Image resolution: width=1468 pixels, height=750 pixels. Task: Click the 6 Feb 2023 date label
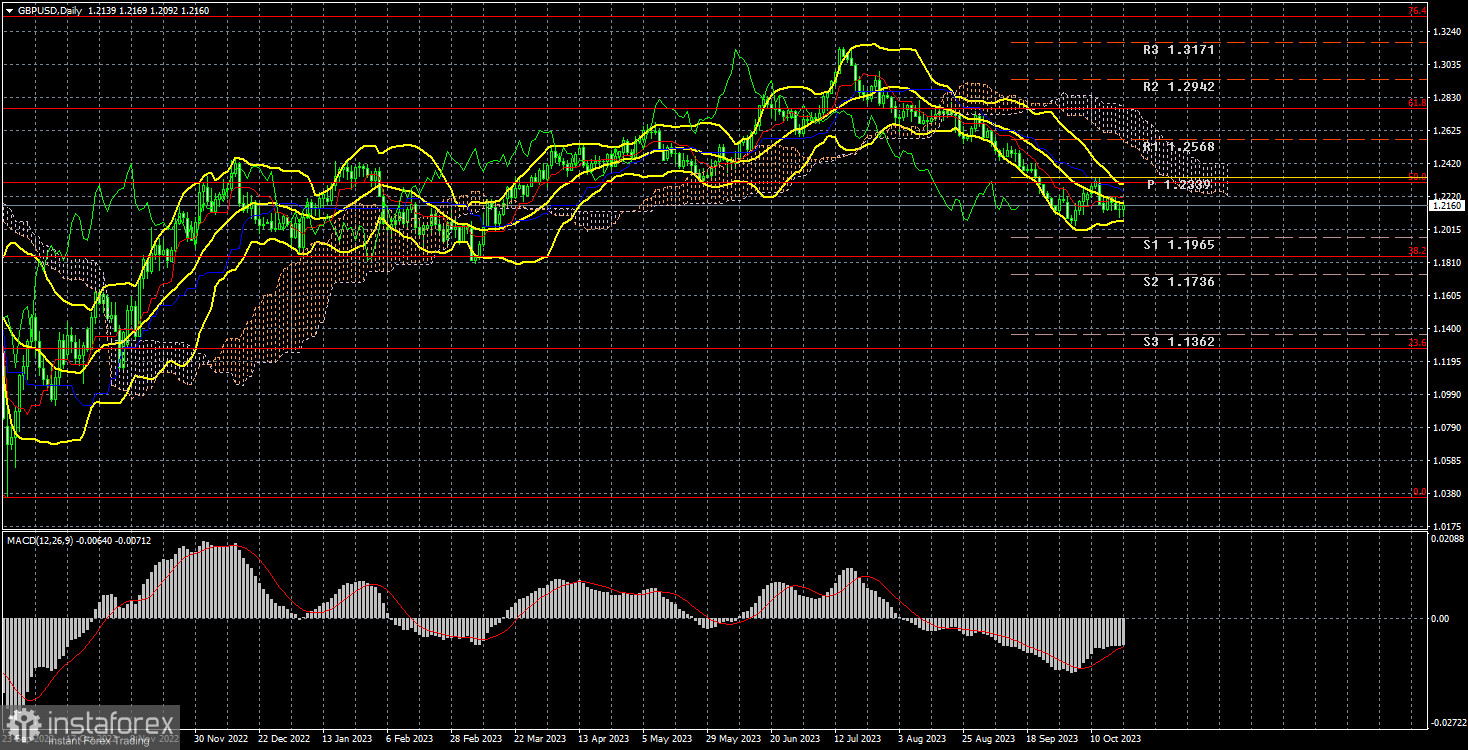pos(412,739)
